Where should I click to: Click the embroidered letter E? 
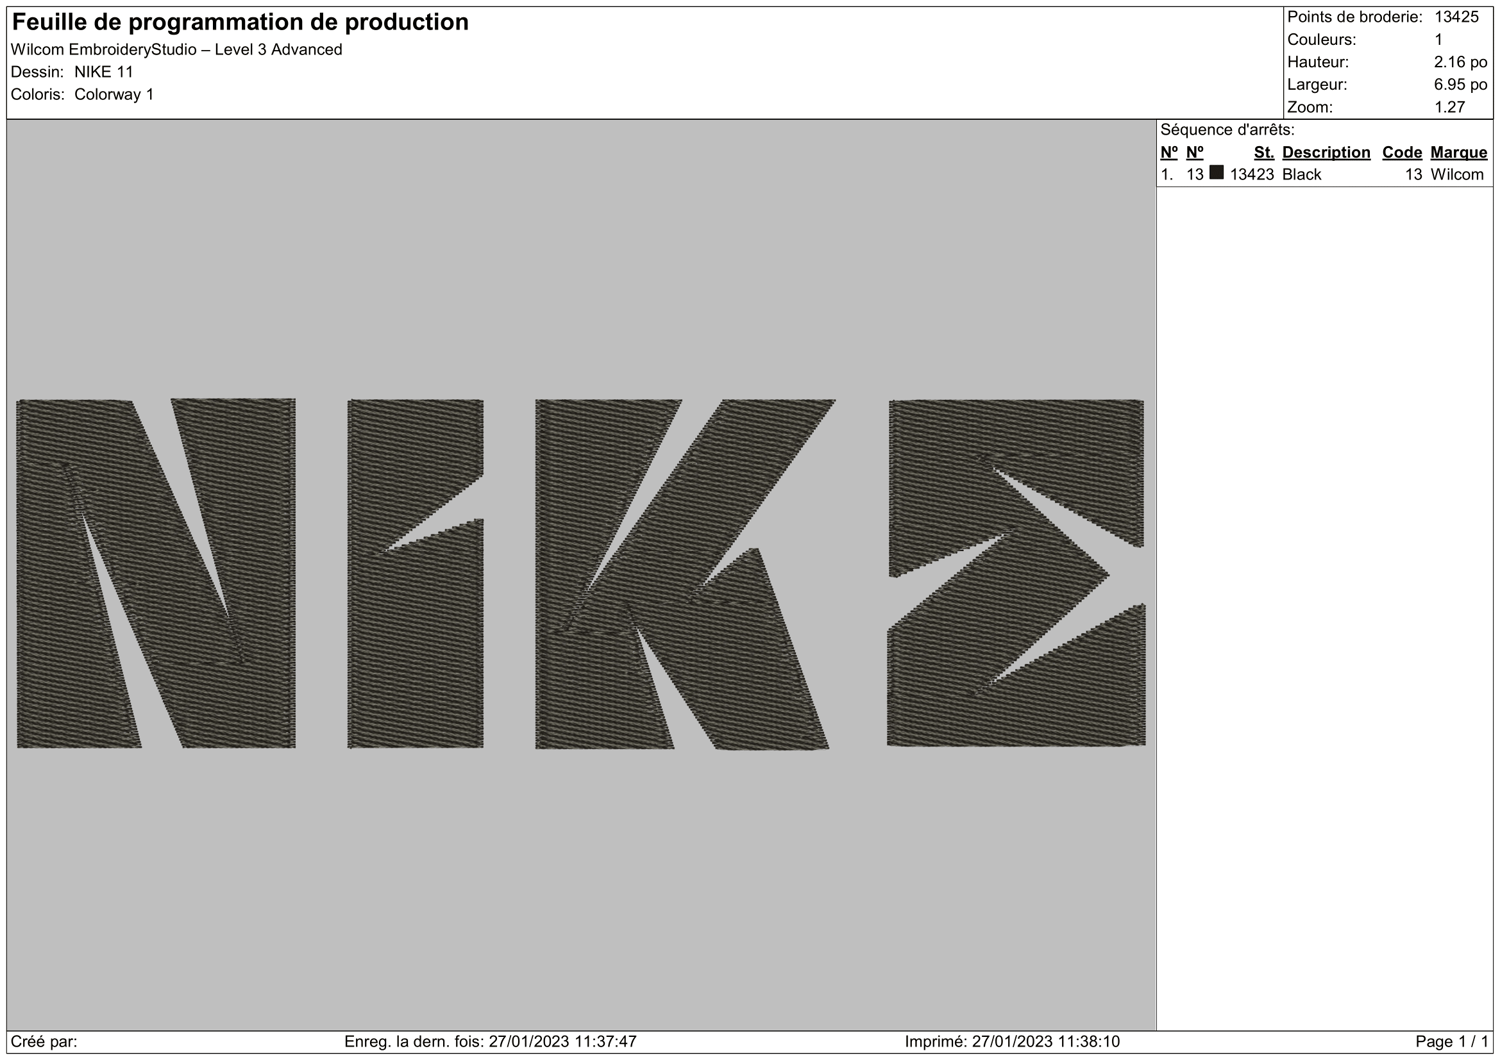(1016, 573)
